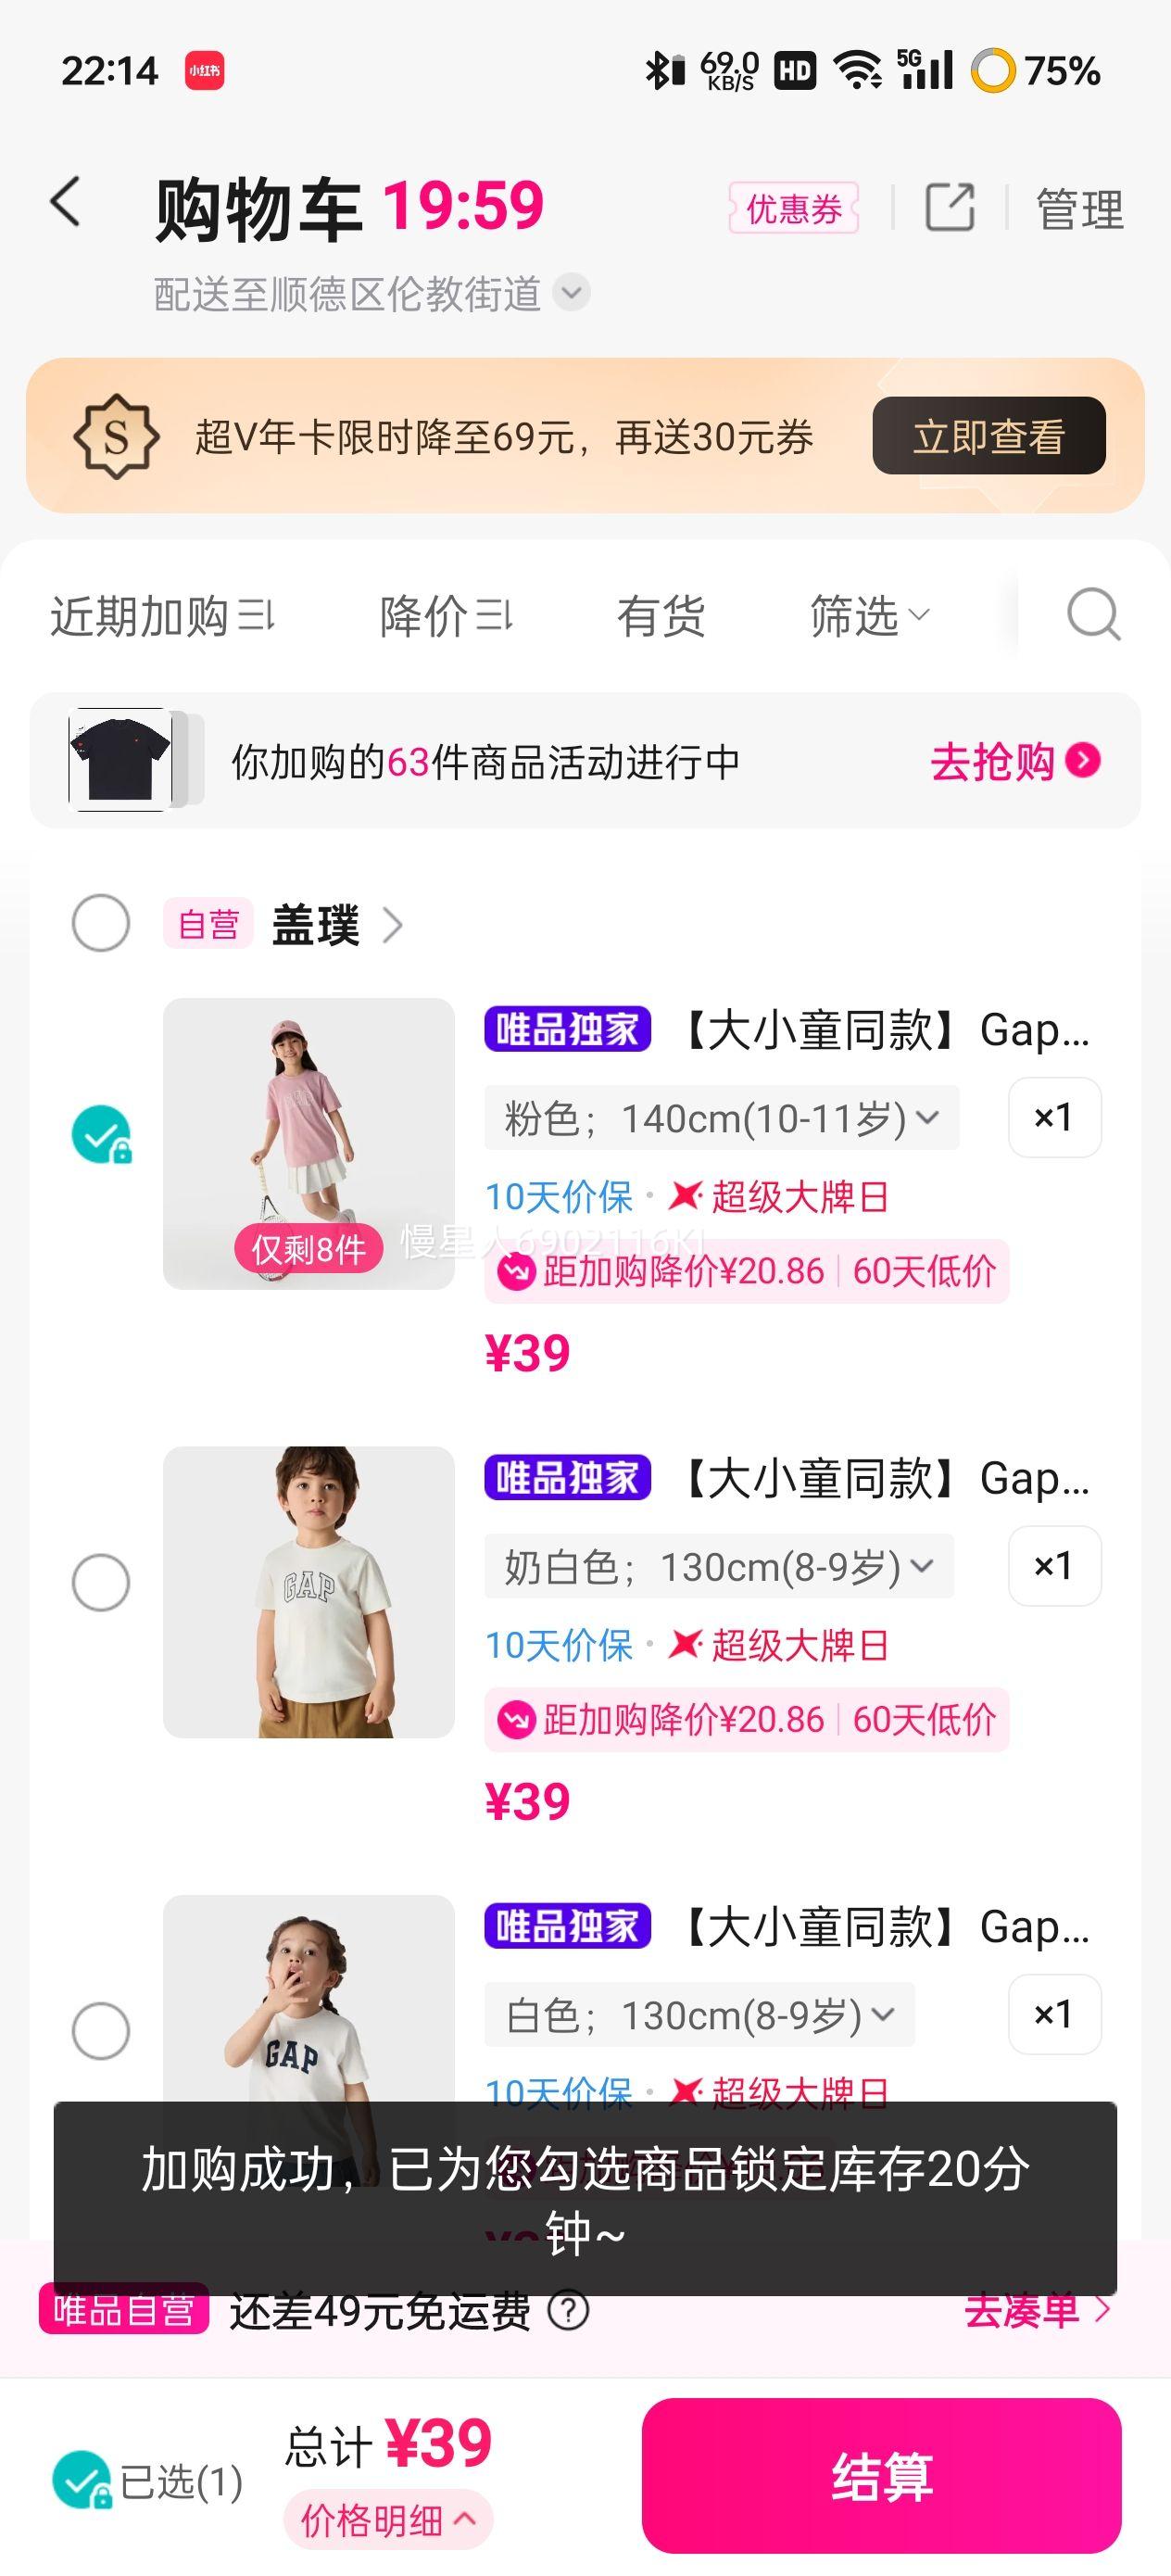Tap the 结算 checkout button
Image resolution: width=1171 pixels, height=2576 pixels.
click(881, 2476)
